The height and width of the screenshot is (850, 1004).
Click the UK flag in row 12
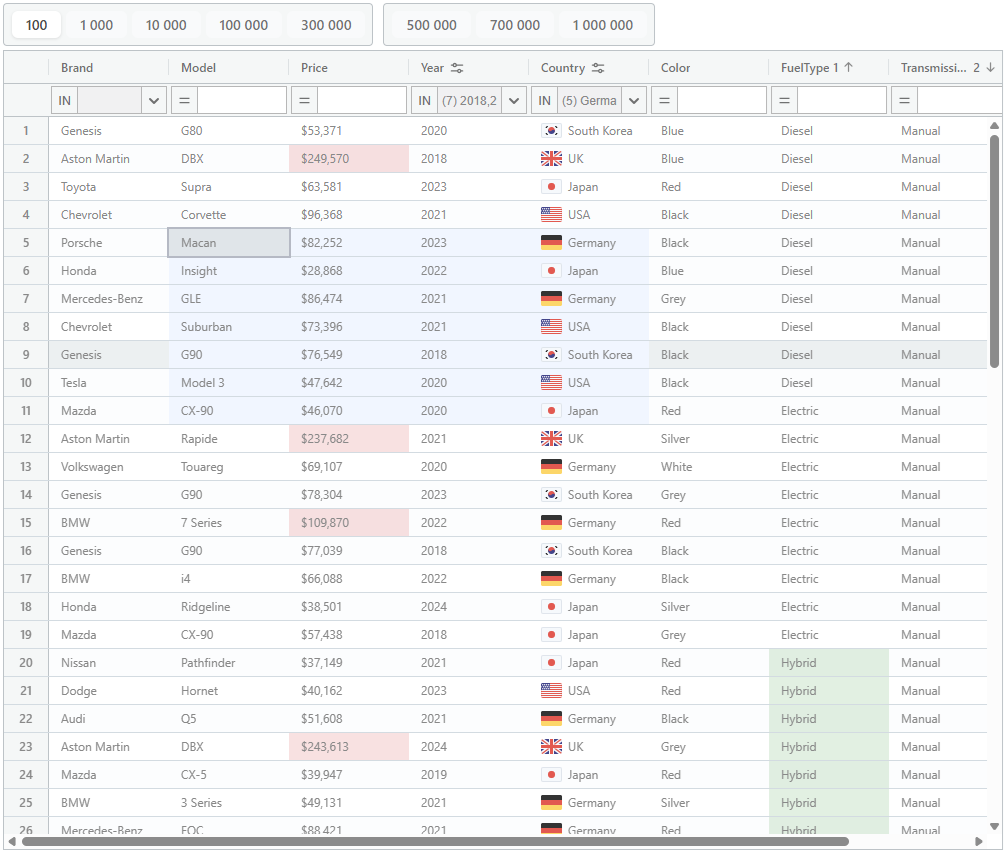click(x=551, y=439)
